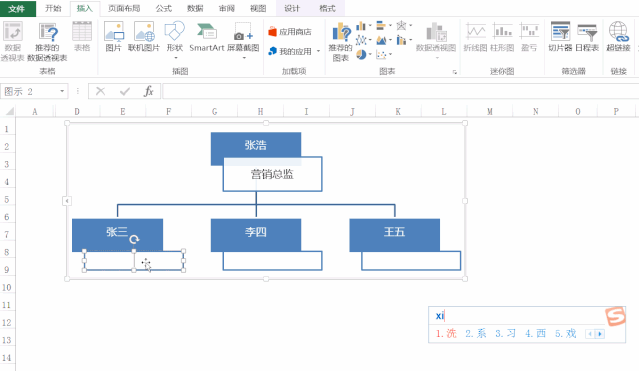This screenshot has height=371, width=639.
Task: Switch to the Review tab
Action: (227, 9)
